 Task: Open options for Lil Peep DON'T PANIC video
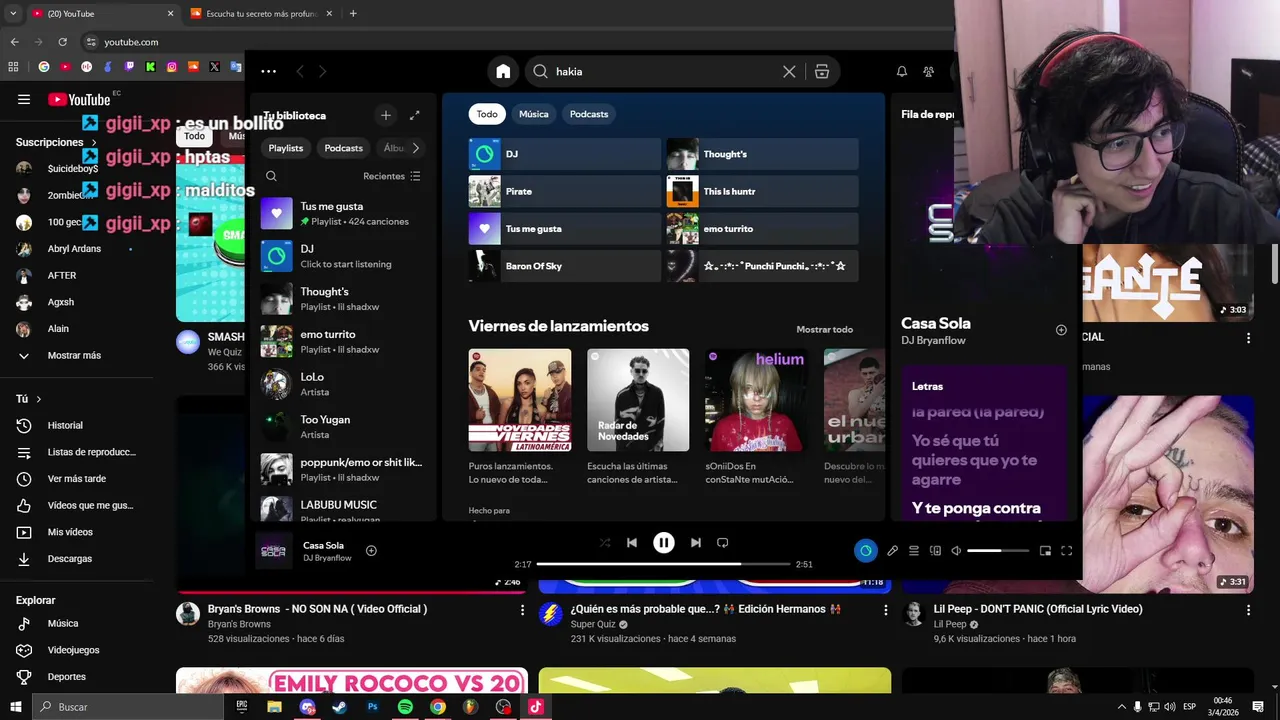tap(1248, 609)
